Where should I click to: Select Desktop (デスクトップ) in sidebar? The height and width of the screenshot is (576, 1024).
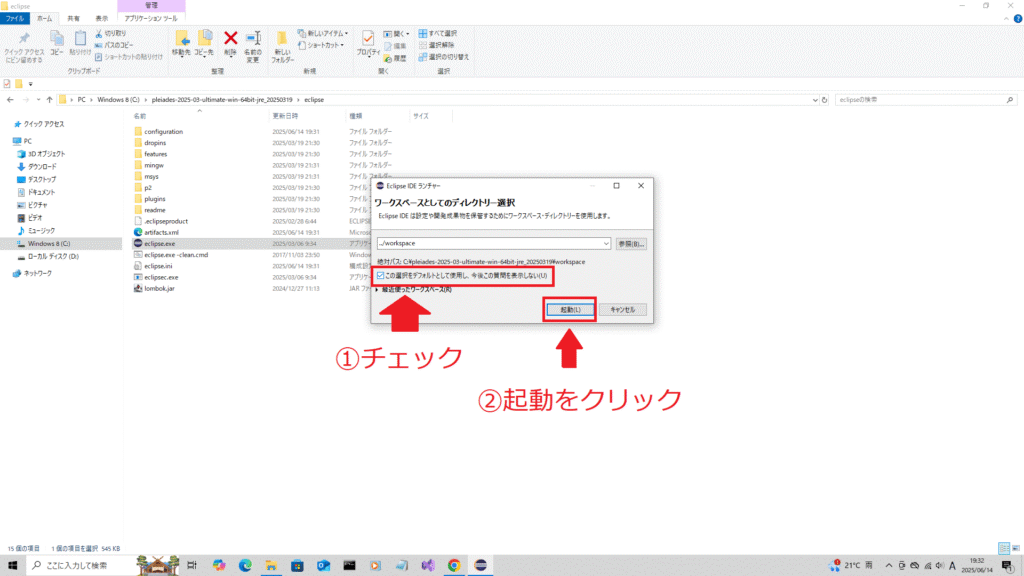point(42,180)
